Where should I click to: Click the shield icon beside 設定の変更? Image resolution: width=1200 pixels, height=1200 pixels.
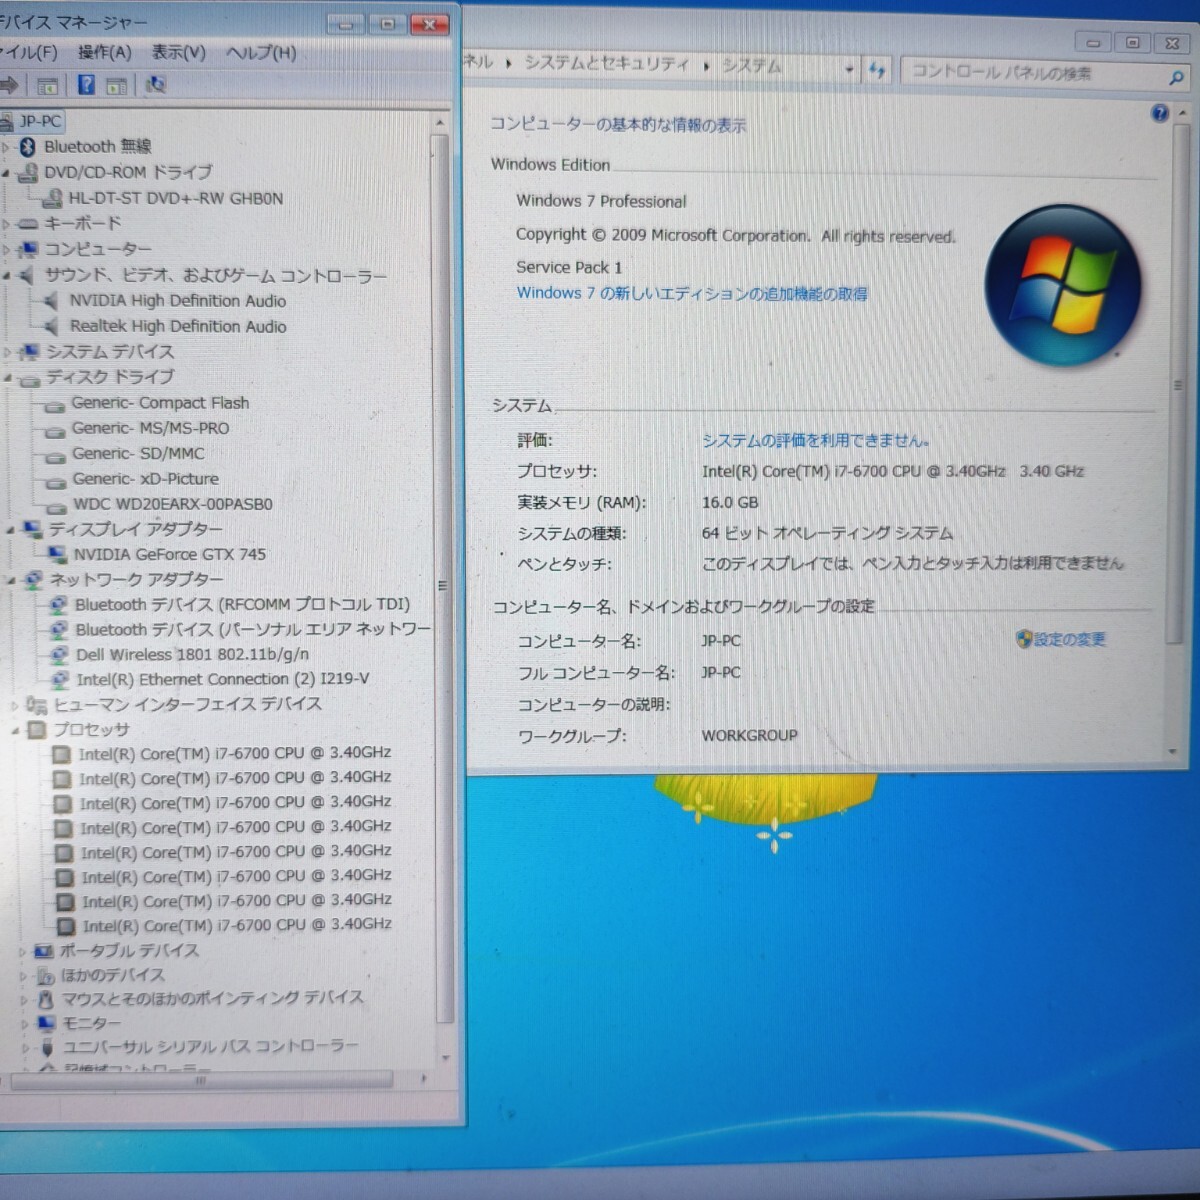(x=1024, y=638)
